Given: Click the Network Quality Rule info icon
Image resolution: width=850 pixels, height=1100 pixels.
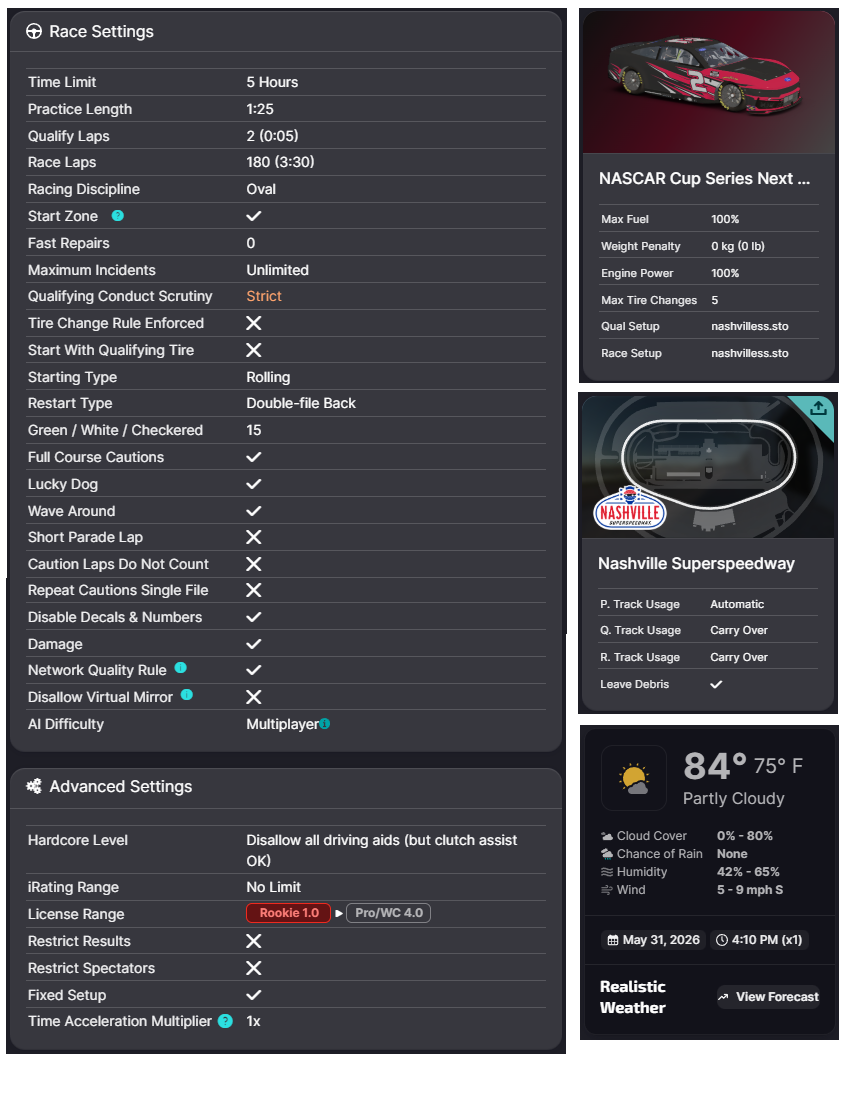Looking at the screenshot, I should click(180, 667).
